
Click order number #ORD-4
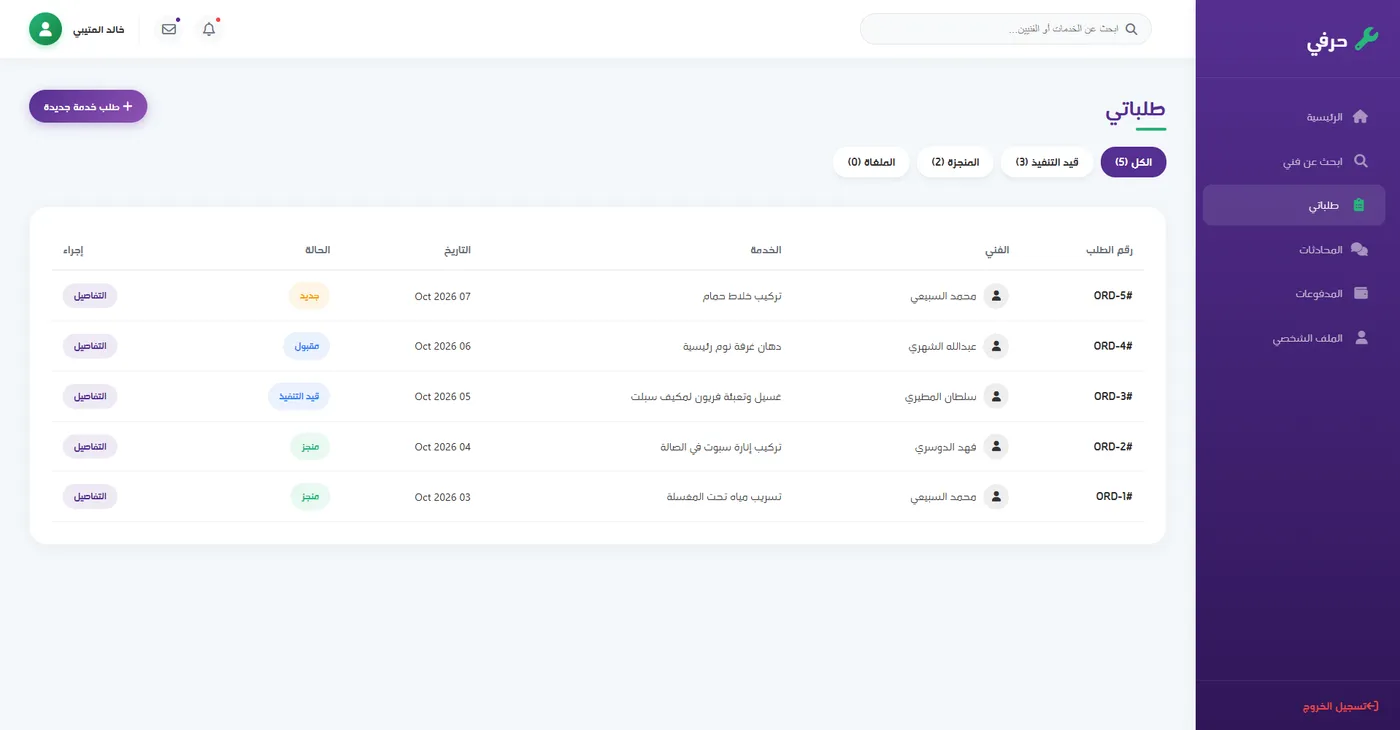click(x=1113, y=346)
